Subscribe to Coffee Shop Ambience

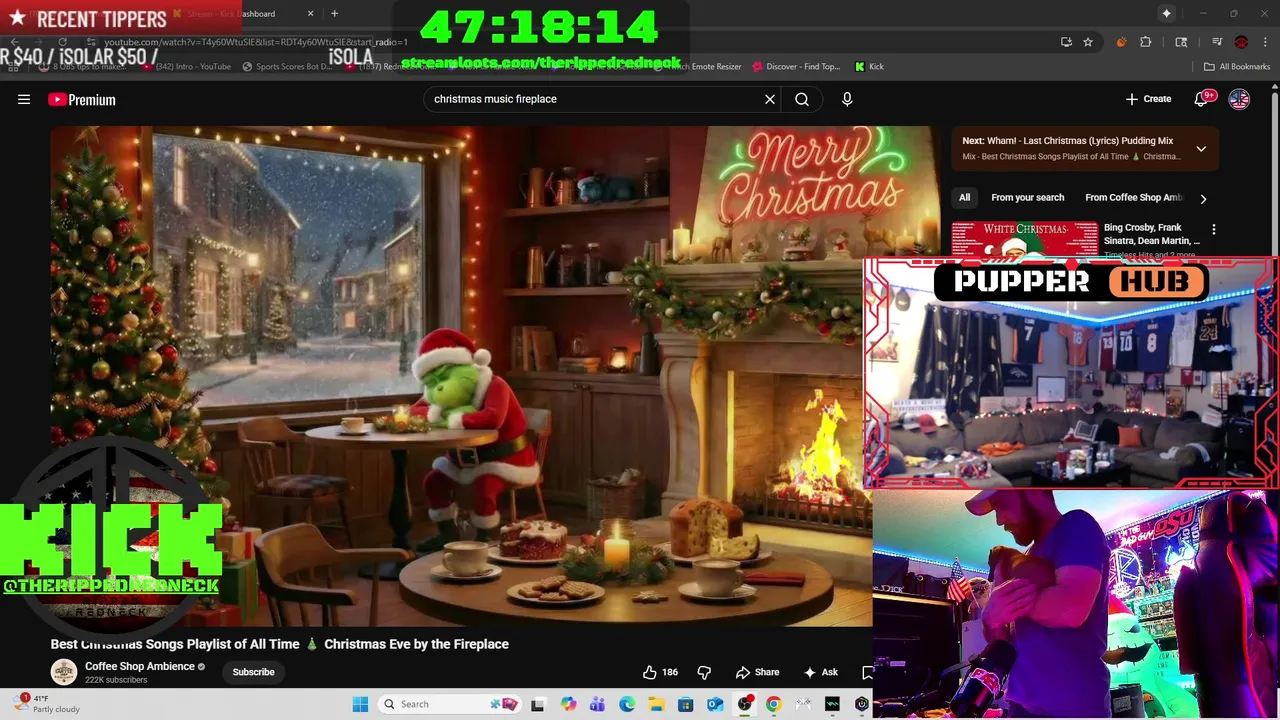click(x=253, y=672)
